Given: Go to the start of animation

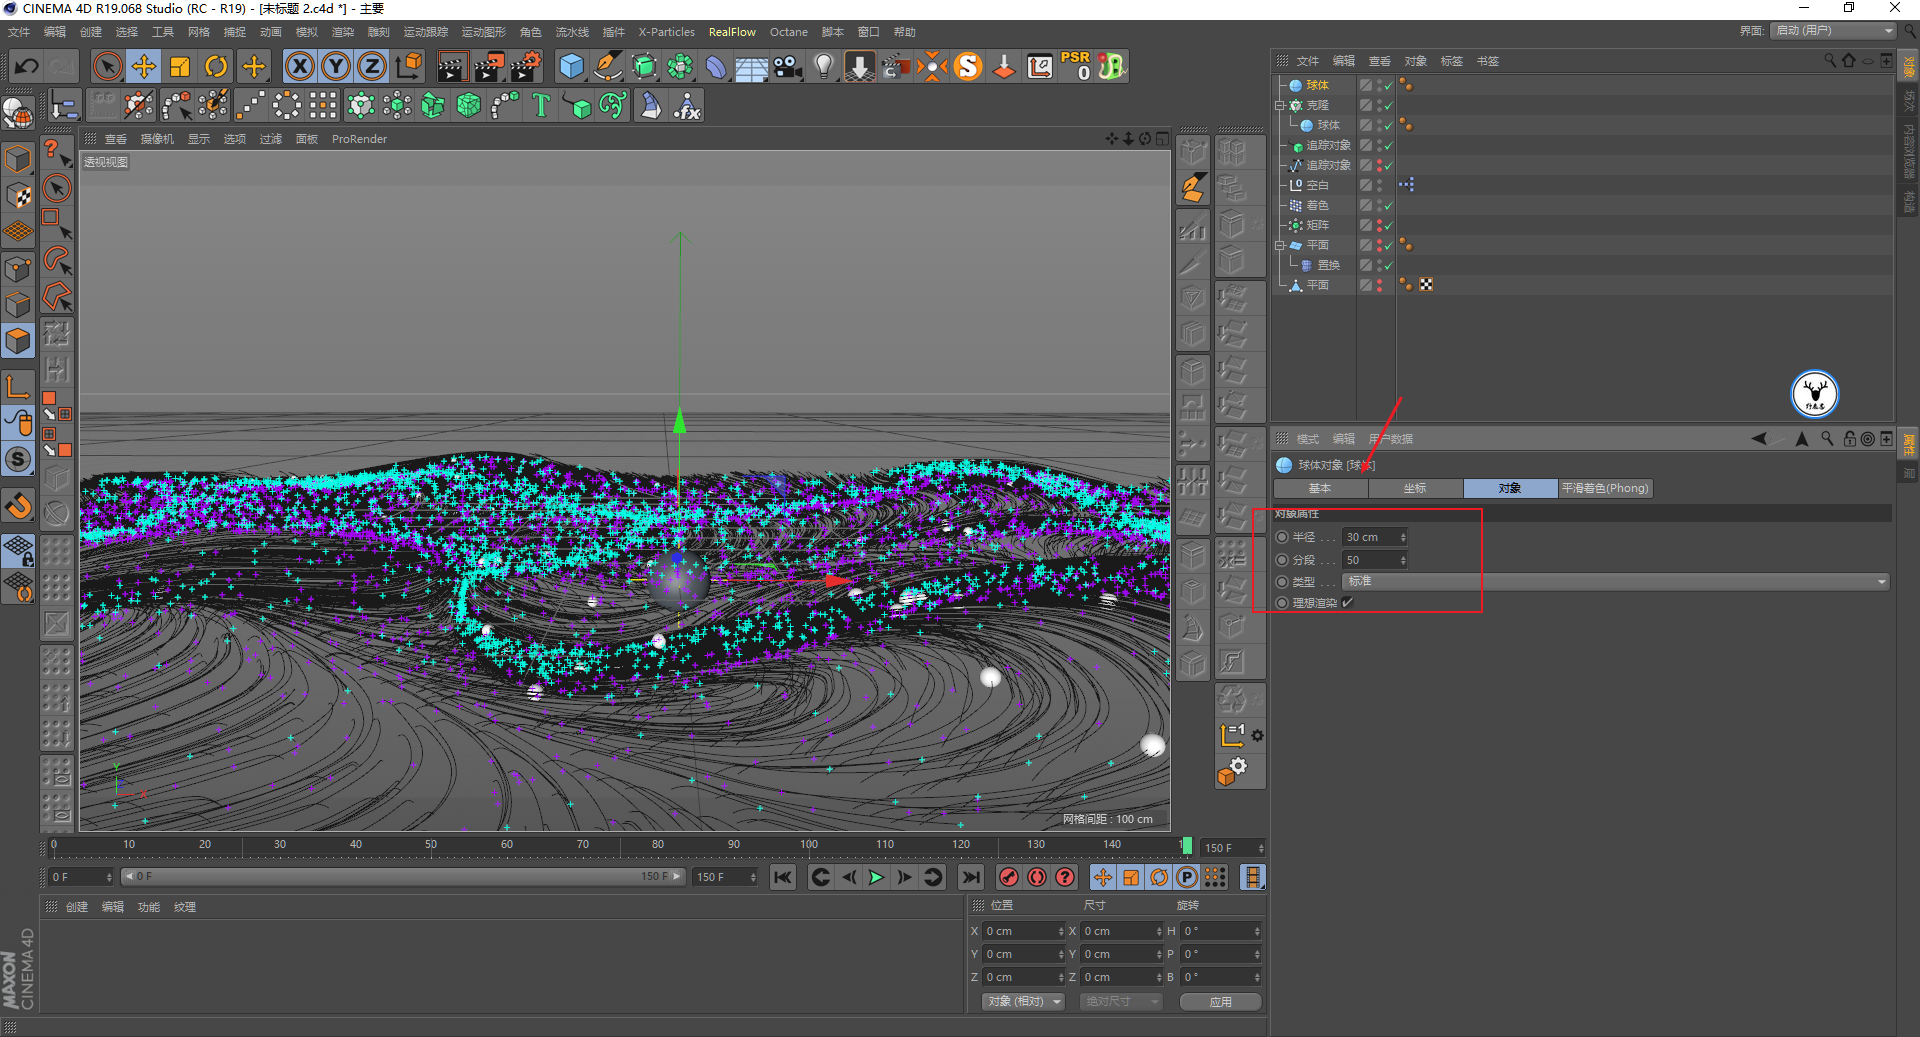Looking at the screenshot, I should coord(782,877).
